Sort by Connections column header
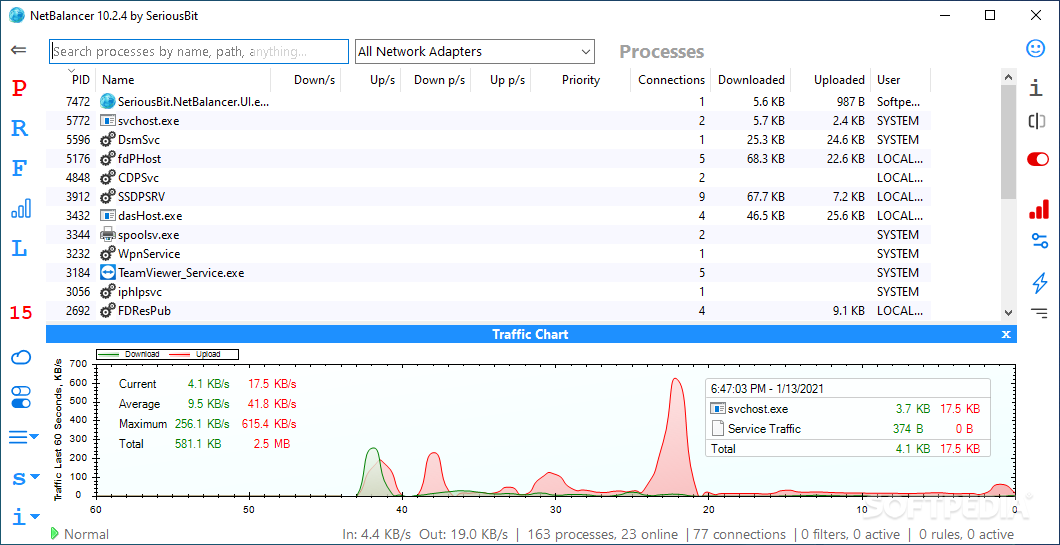The image size is (1060, 545). pos(671,80)
